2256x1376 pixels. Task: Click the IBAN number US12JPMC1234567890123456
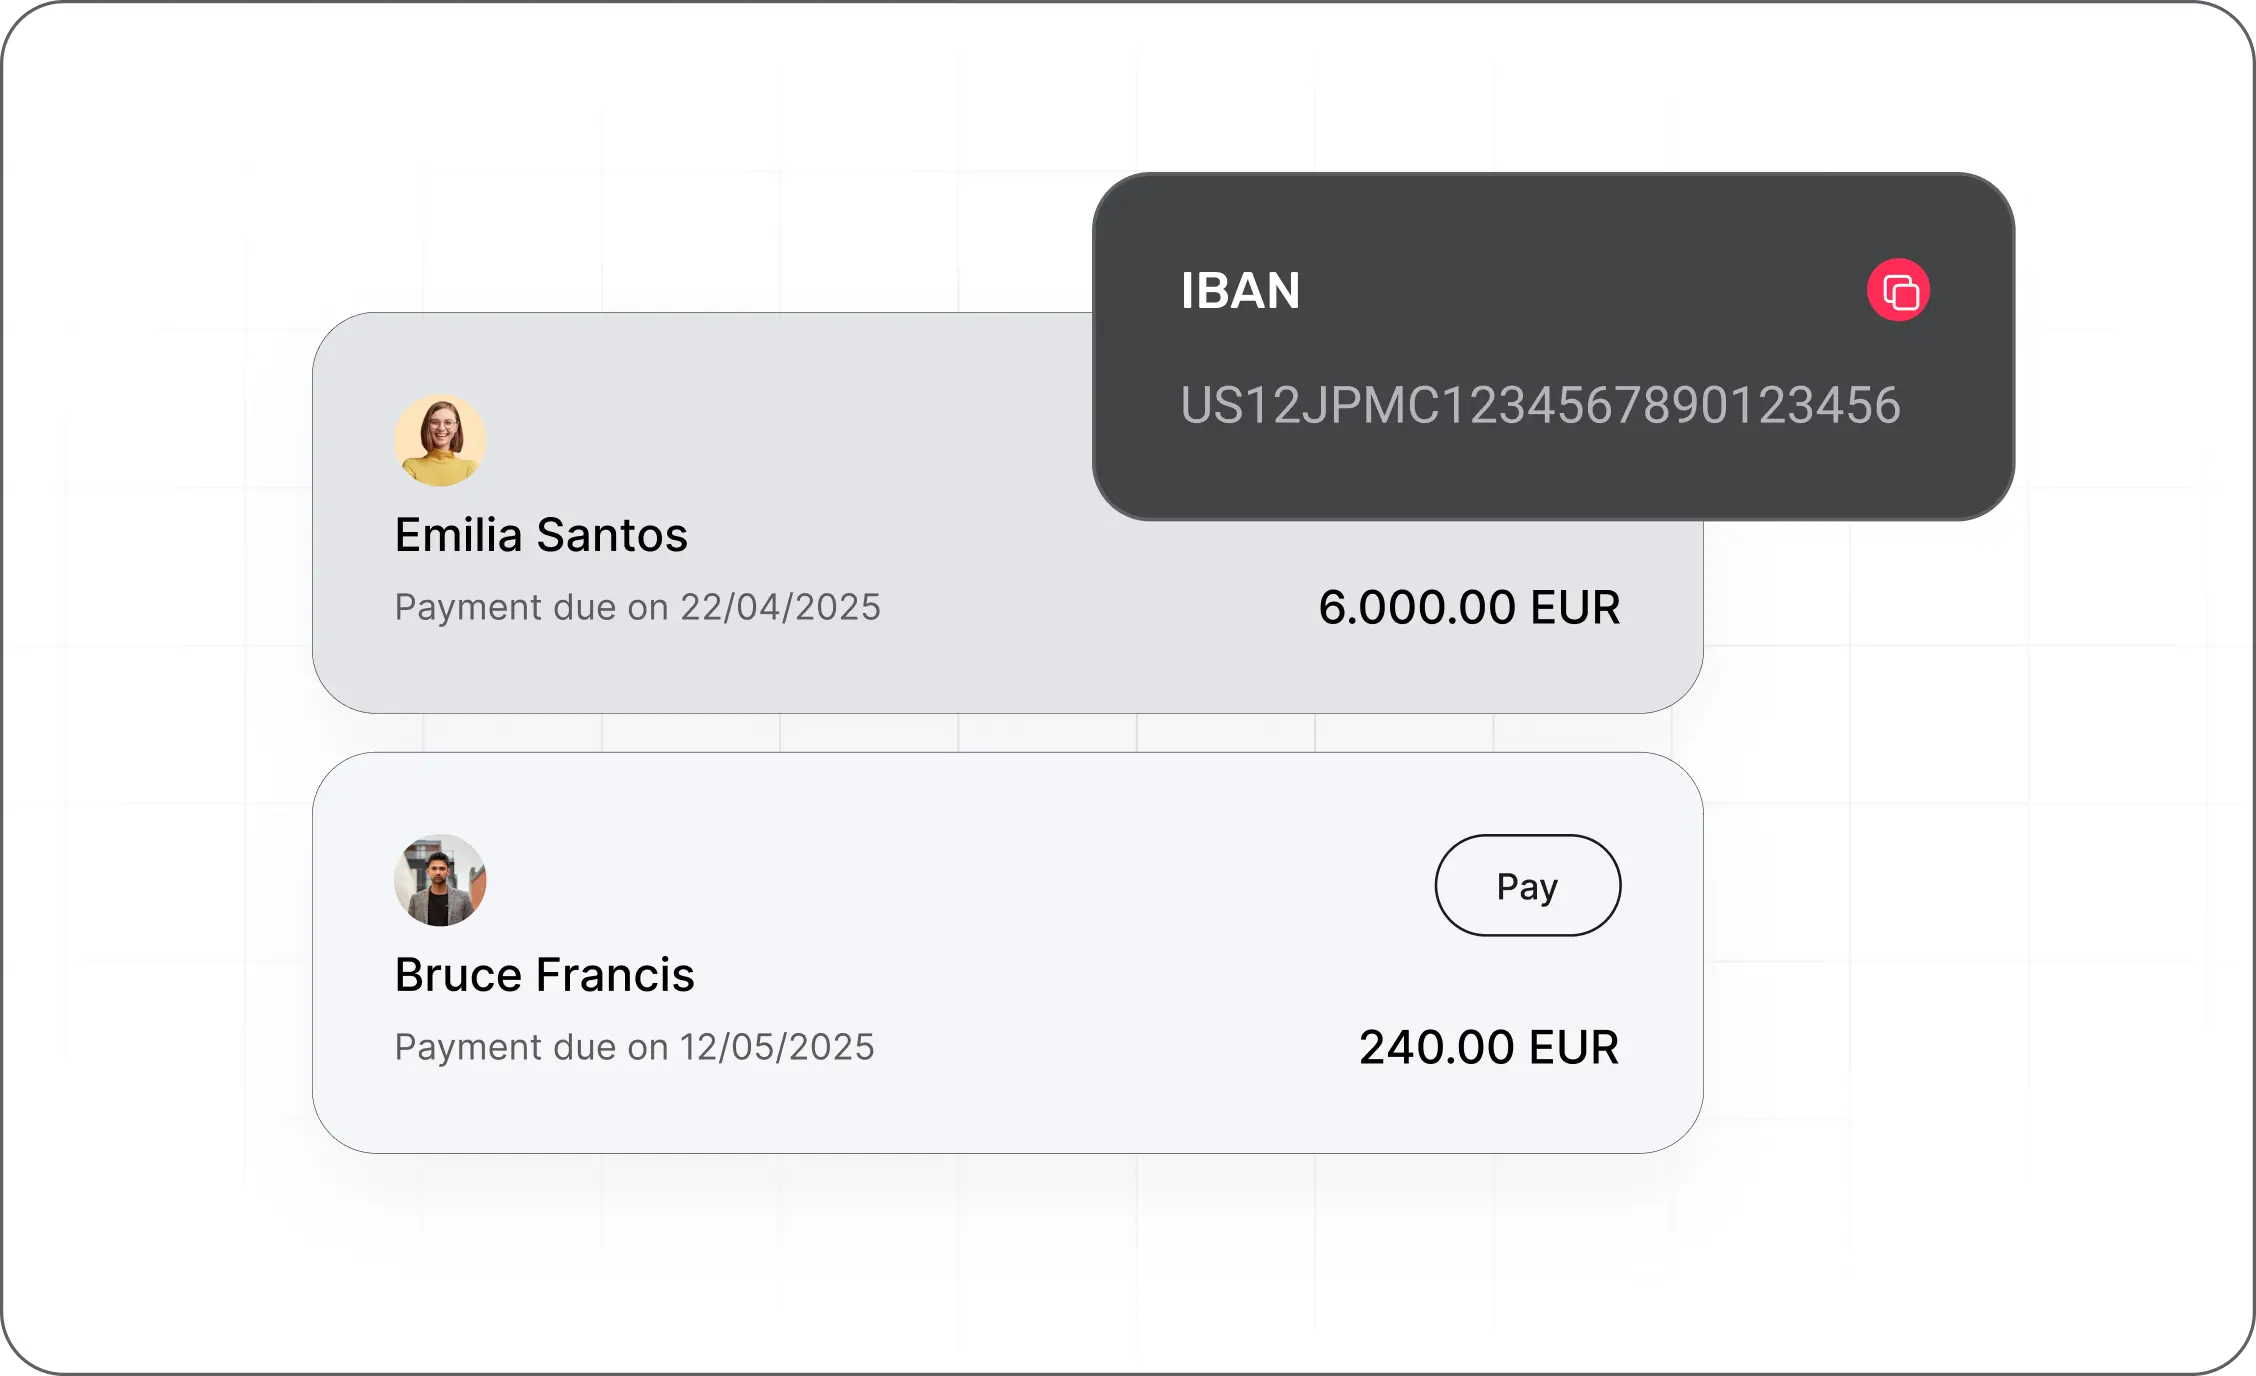(x=1540, y=405)
